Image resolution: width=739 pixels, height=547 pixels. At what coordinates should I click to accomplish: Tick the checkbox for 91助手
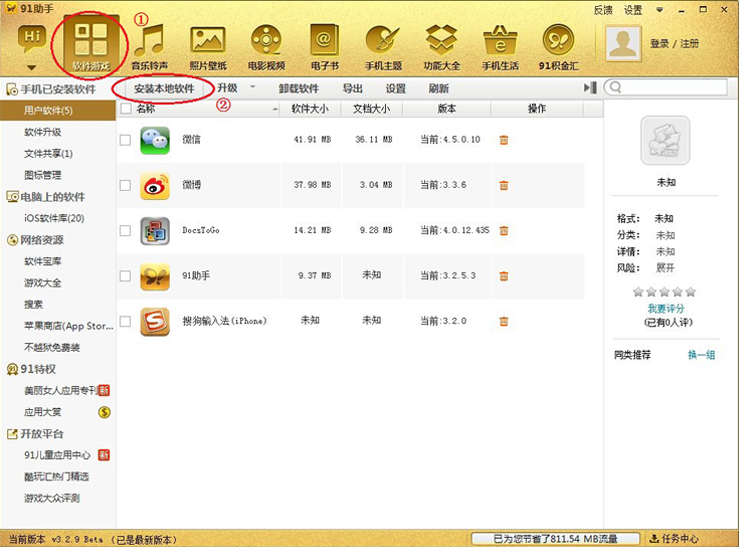(x=125, y=276)
